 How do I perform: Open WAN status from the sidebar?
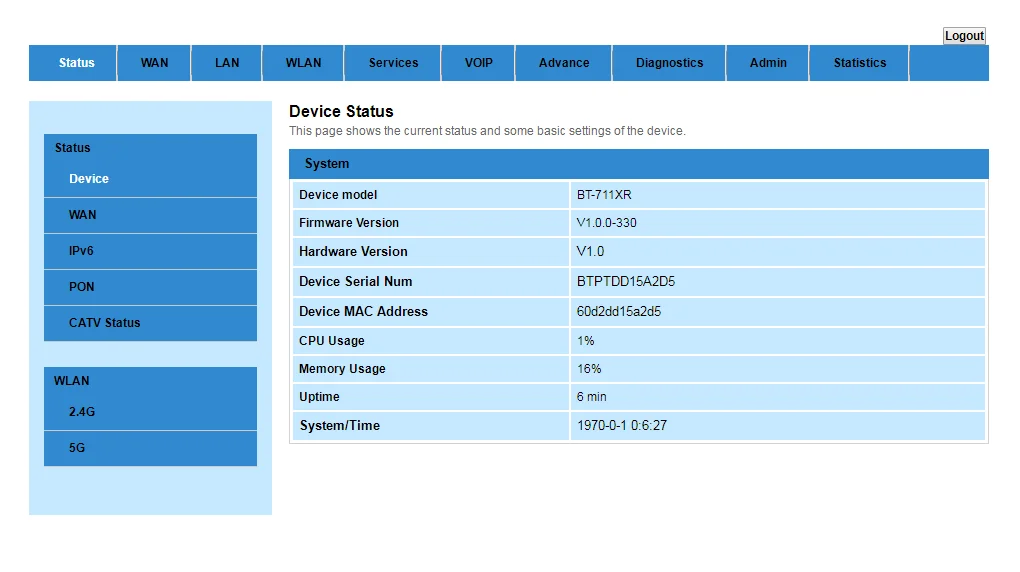coord(83,215)
